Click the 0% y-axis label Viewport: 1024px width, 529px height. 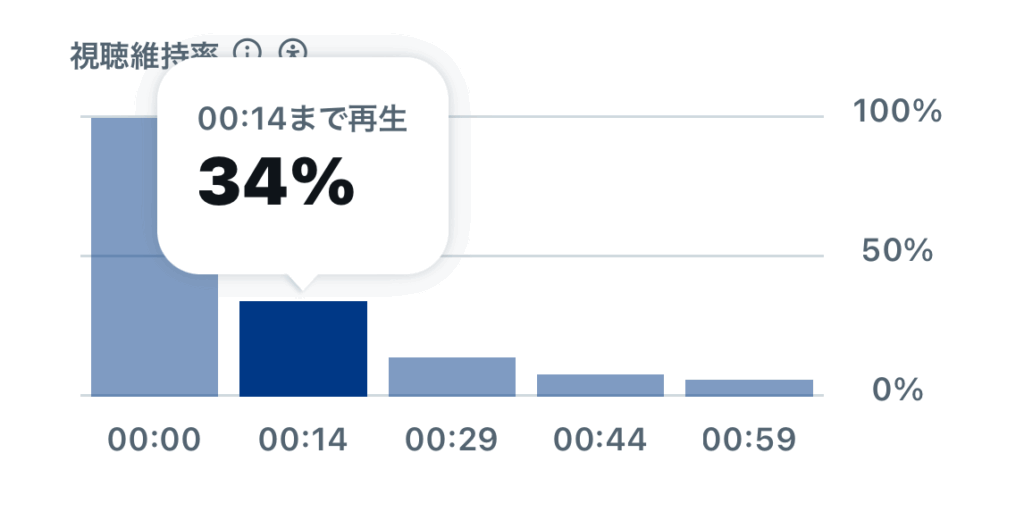897,390
